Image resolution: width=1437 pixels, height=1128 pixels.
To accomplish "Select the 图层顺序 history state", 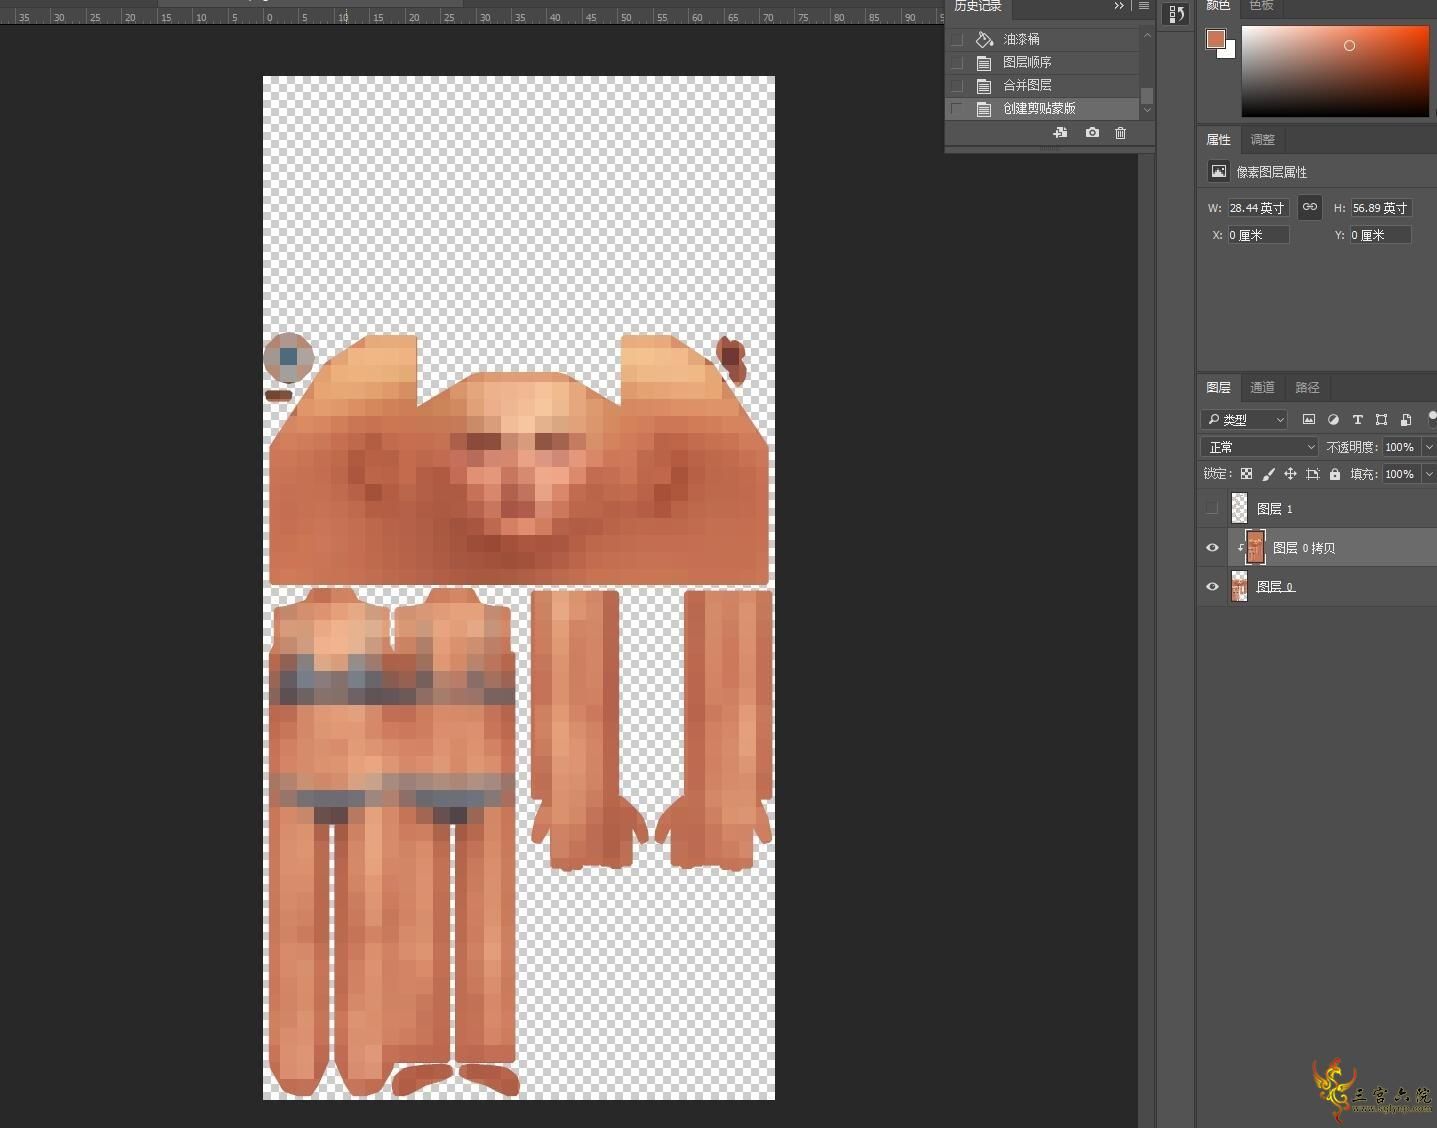I will pos(1042,62).
